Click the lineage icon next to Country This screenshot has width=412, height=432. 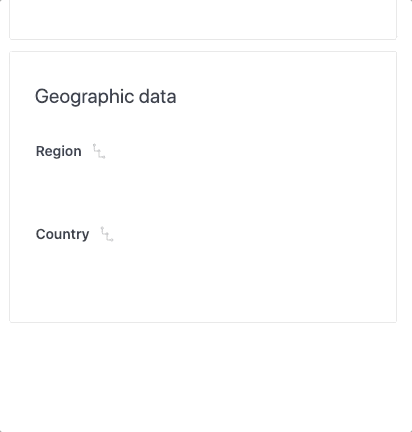coord(107,234)
